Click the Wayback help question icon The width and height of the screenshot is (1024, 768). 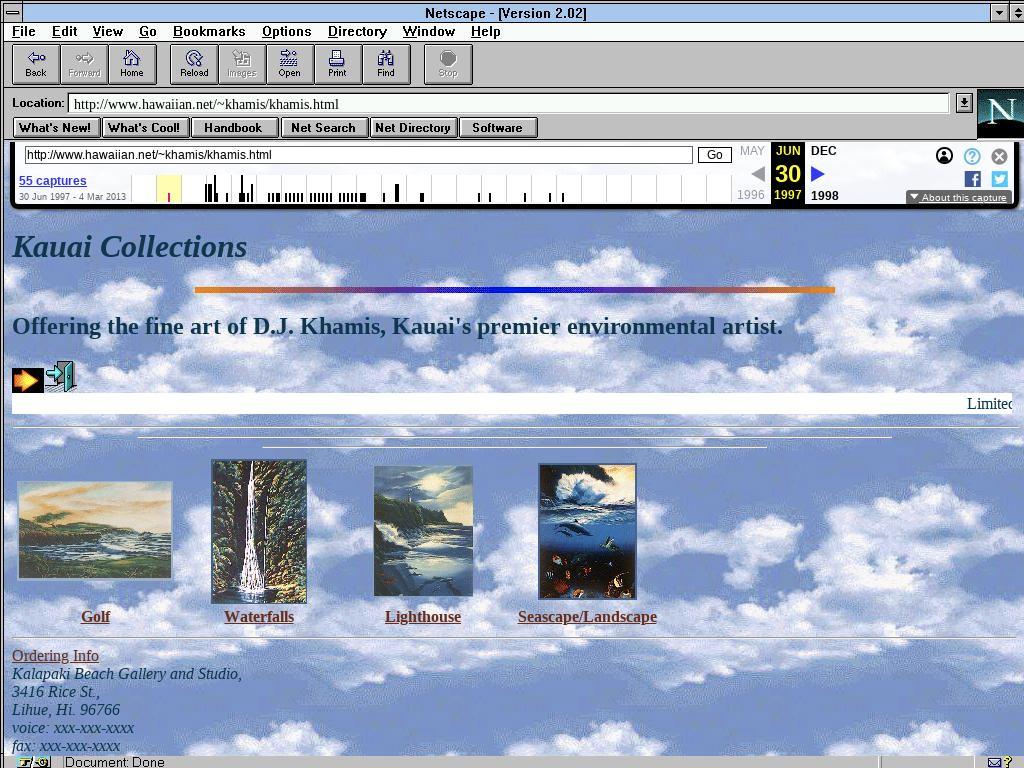click(972, 156)
